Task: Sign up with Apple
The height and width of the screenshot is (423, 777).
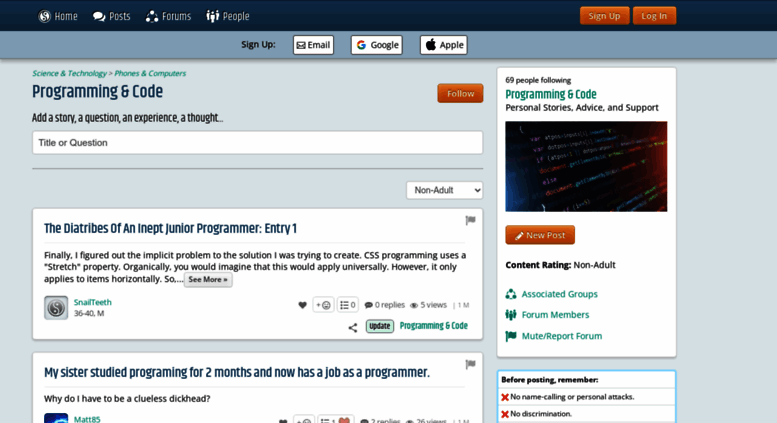Action: [x=444, y=45]
